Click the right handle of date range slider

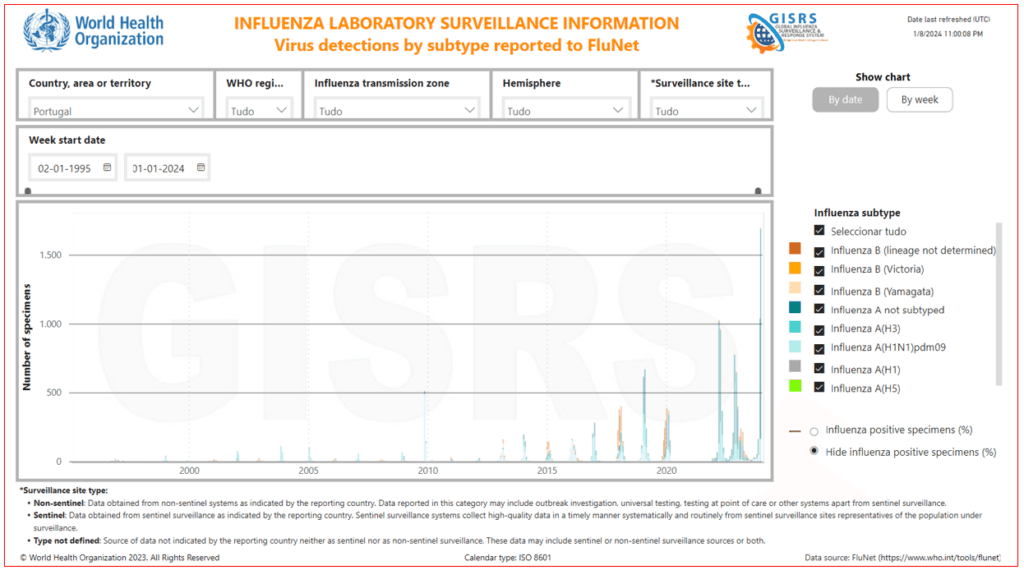(x=758, y=190)
